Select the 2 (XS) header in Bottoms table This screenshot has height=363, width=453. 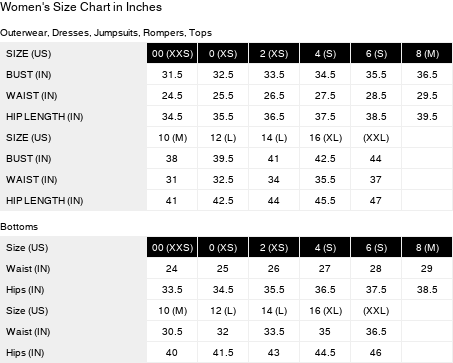tap(274, 247)
